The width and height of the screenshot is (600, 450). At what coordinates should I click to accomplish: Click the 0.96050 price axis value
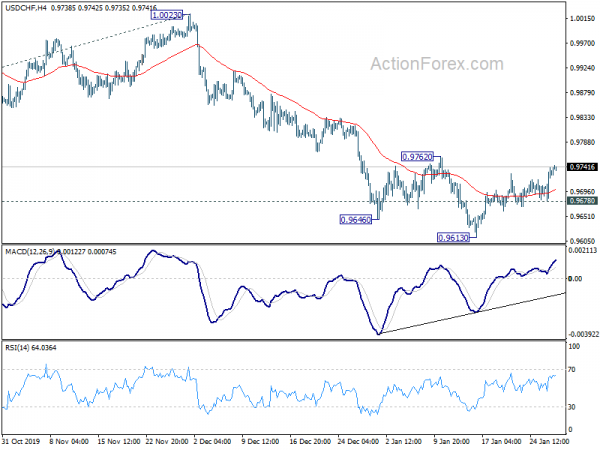click(583, 241)
